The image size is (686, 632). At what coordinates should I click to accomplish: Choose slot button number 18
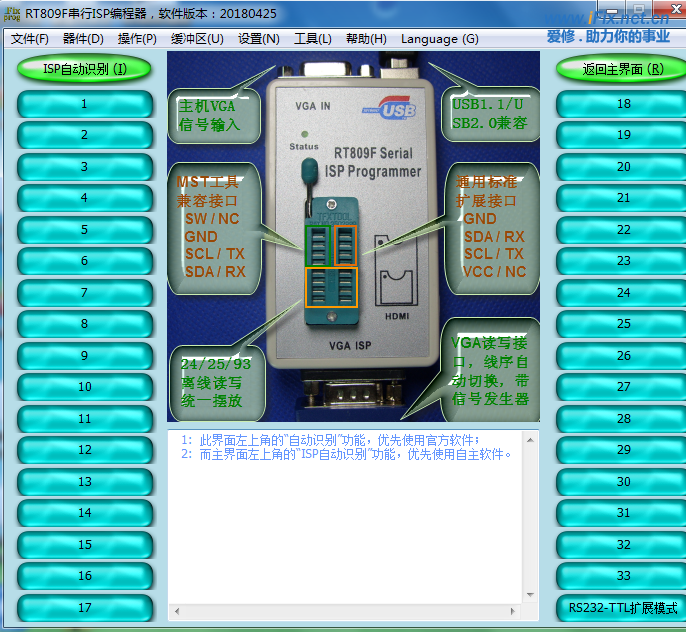tap(623, 104)
